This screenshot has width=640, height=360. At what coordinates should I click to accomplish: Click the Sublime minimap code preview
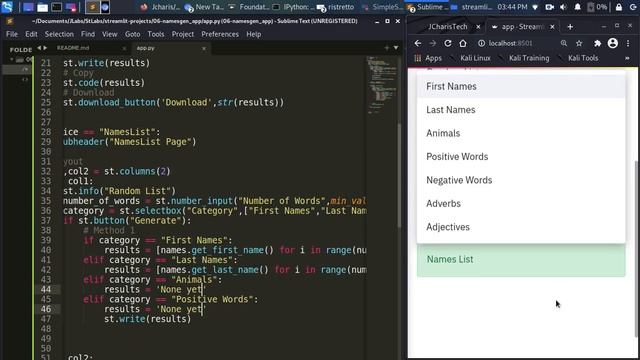pos(381,85)
